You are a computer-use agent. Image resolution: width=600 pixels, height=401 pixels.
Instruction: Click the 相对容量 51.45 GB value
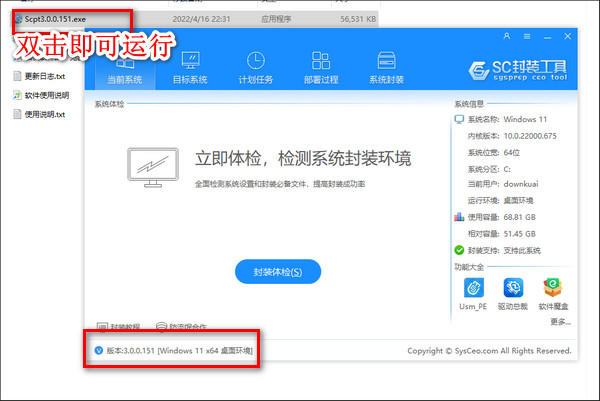point(519,234)
